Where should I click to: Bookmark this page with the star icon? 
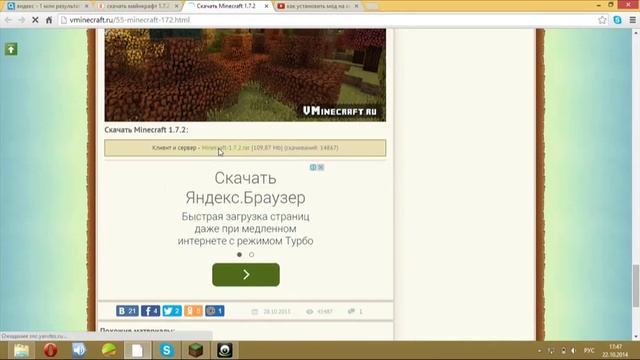tap(602, 20)
